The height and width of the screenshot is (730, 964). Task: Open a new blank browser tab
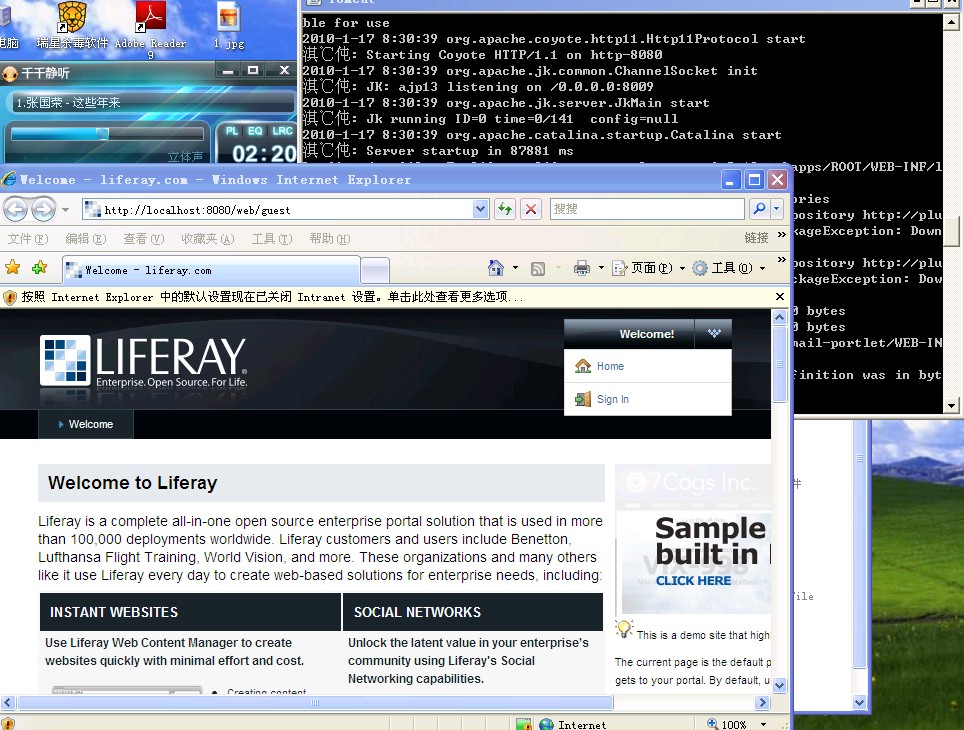tap(375, 270)
